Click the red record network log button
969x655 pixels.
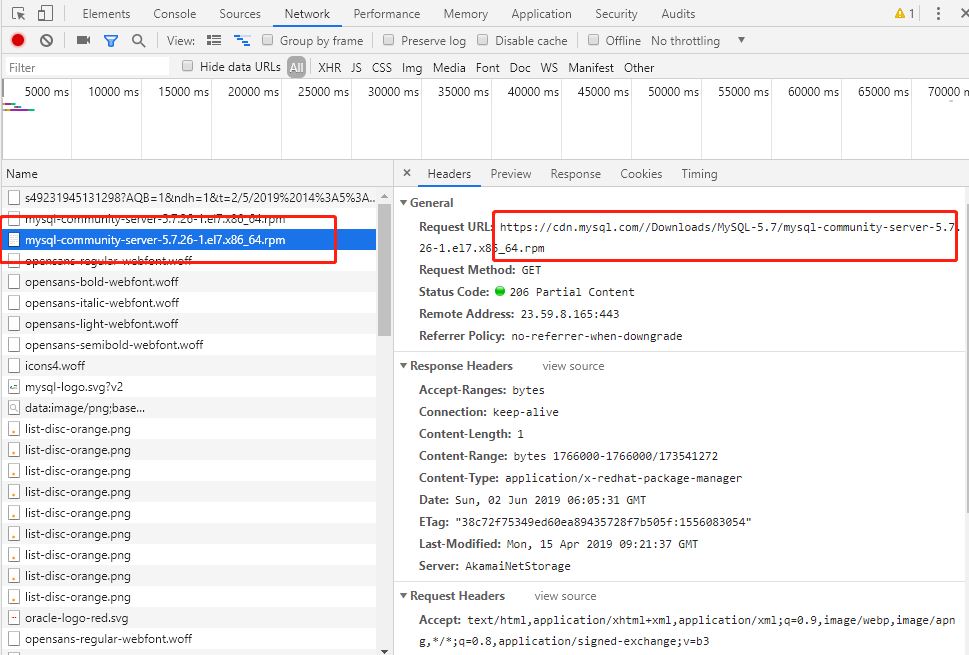[x=18, y=40]
